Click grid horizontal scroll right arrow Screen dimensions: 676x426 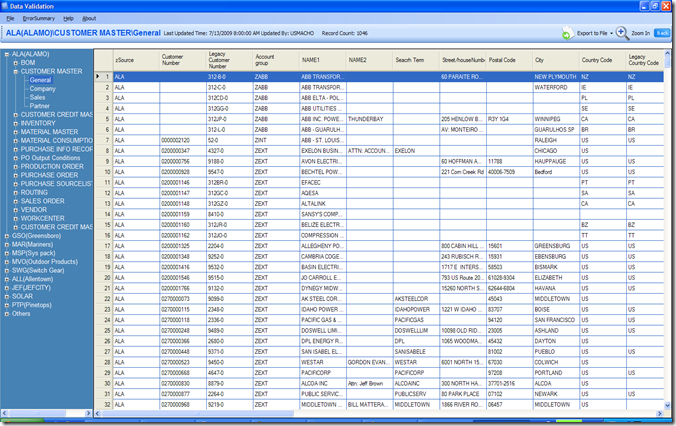[659, 413]
